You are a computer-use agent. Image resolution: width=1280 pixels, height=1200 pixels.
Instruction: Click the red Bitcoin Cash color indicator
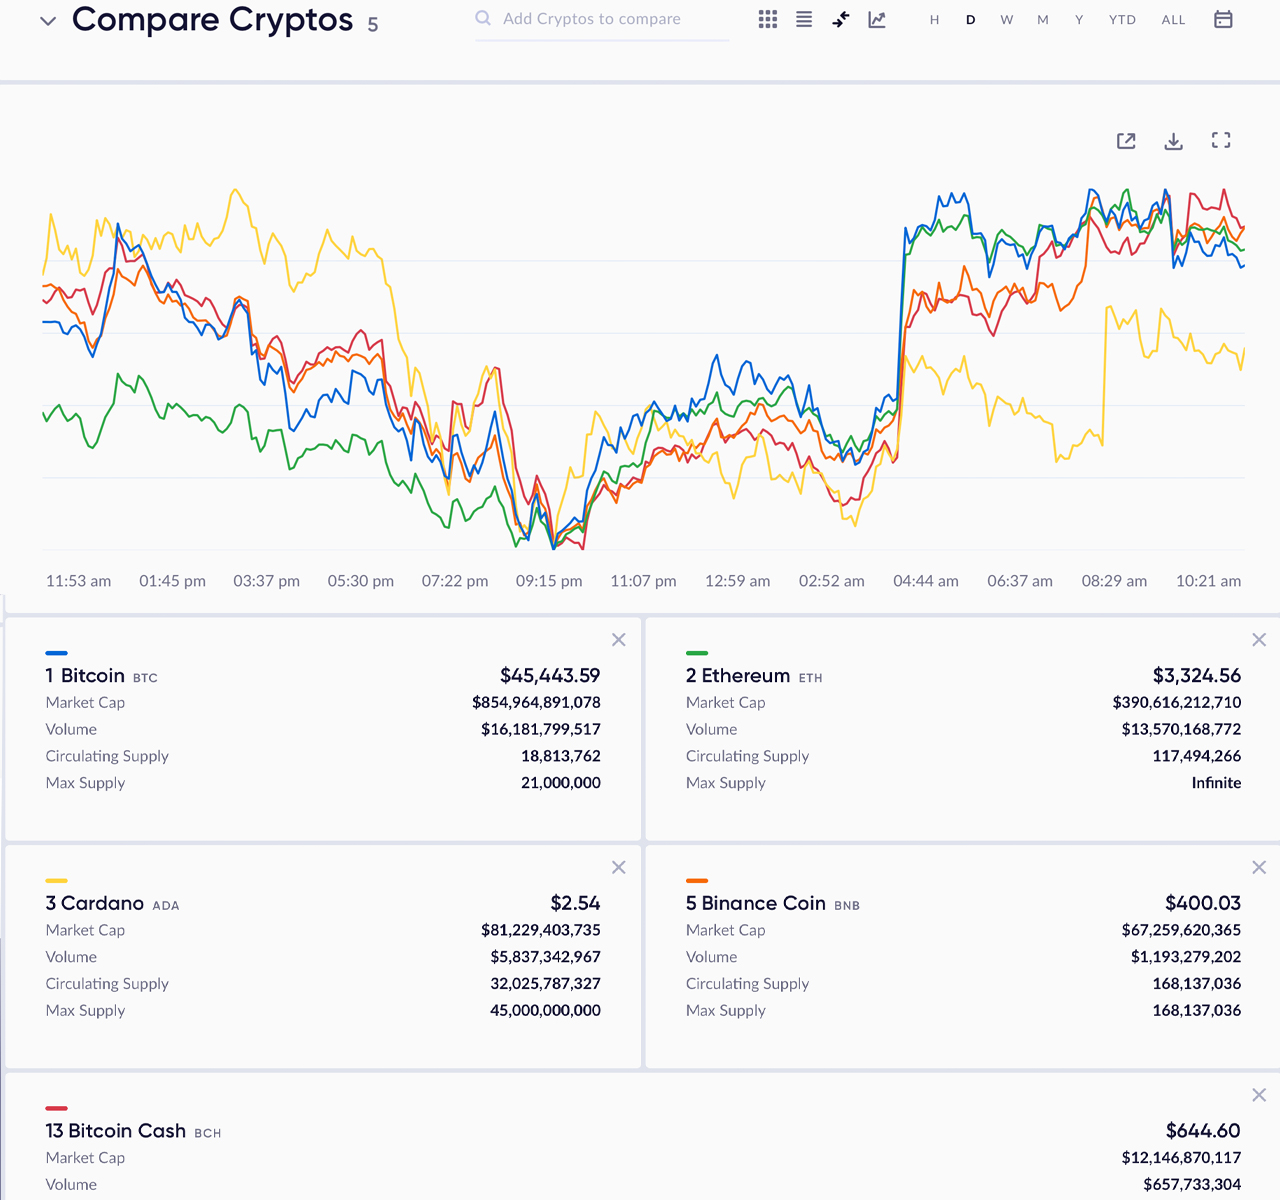pos(56,1108)
